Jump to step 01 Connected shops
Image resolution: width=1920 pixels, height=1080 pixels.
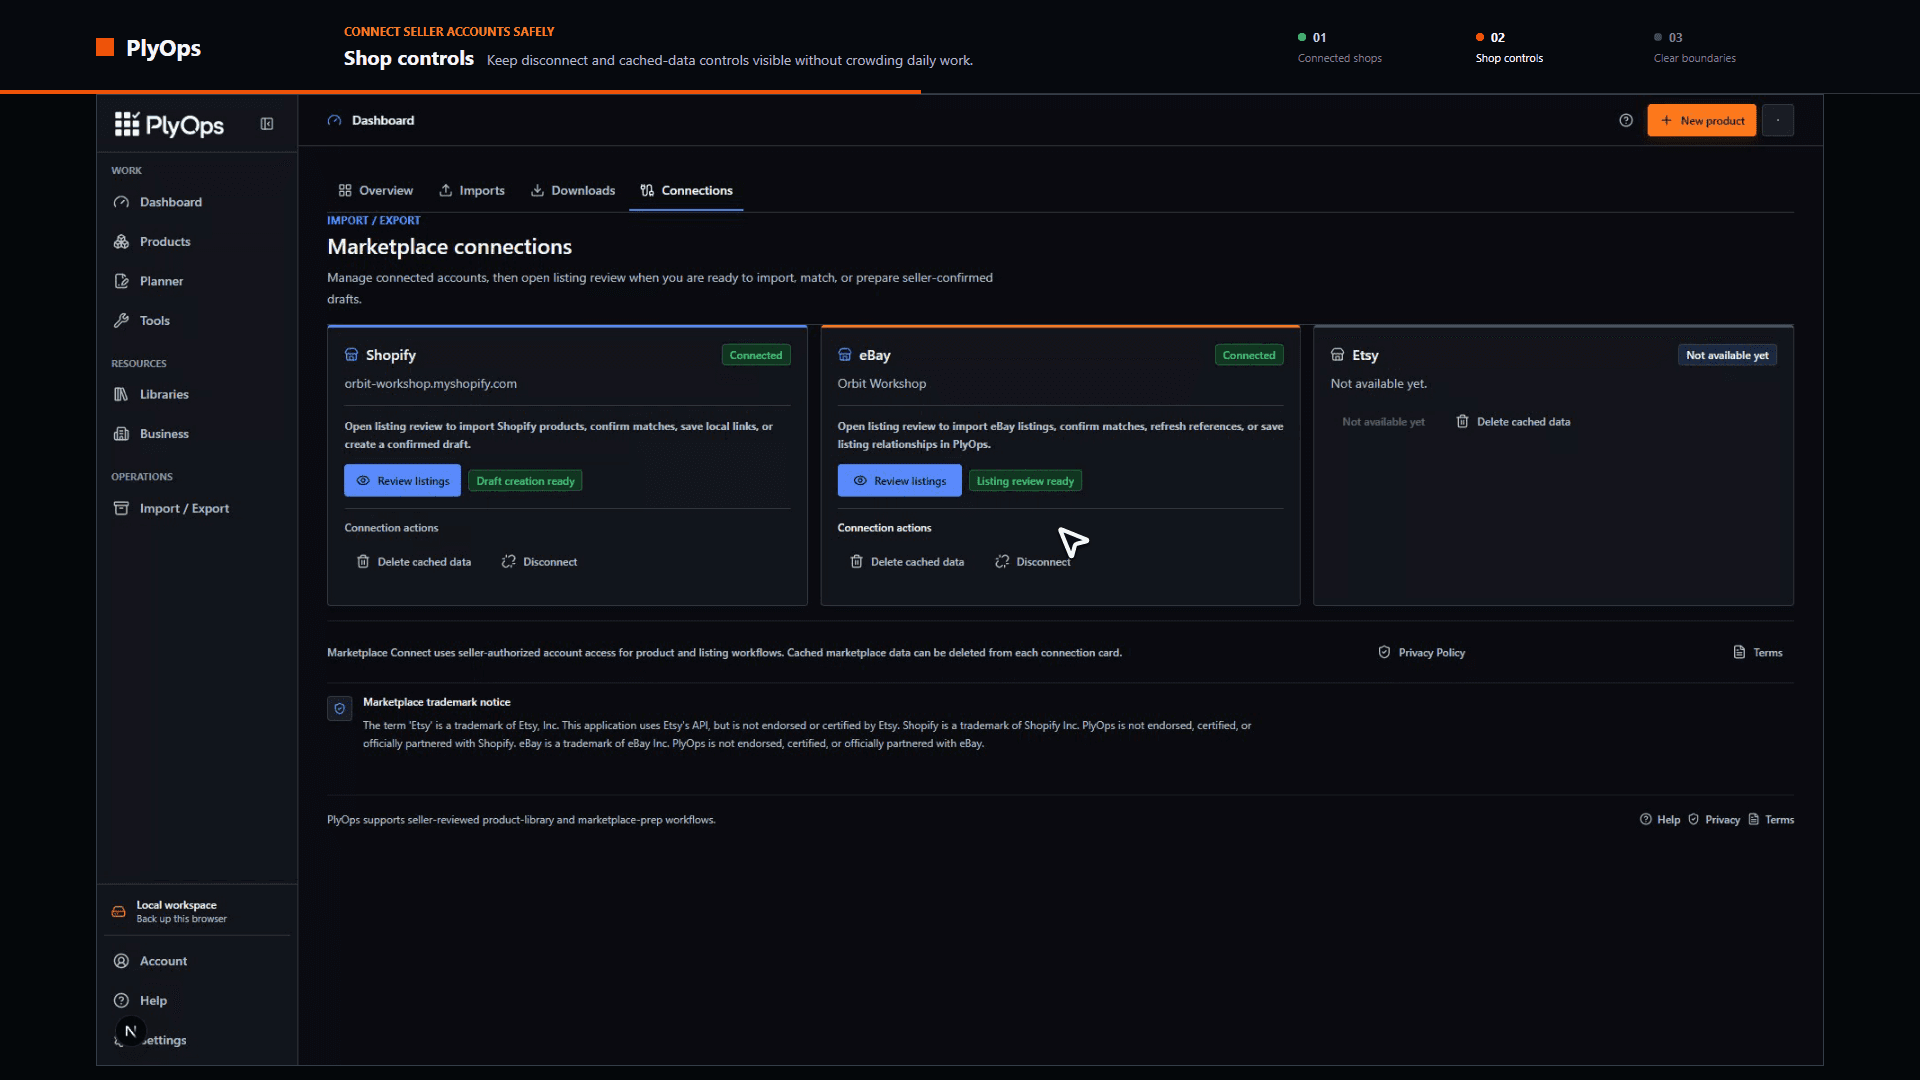[x=1339, y=47]
